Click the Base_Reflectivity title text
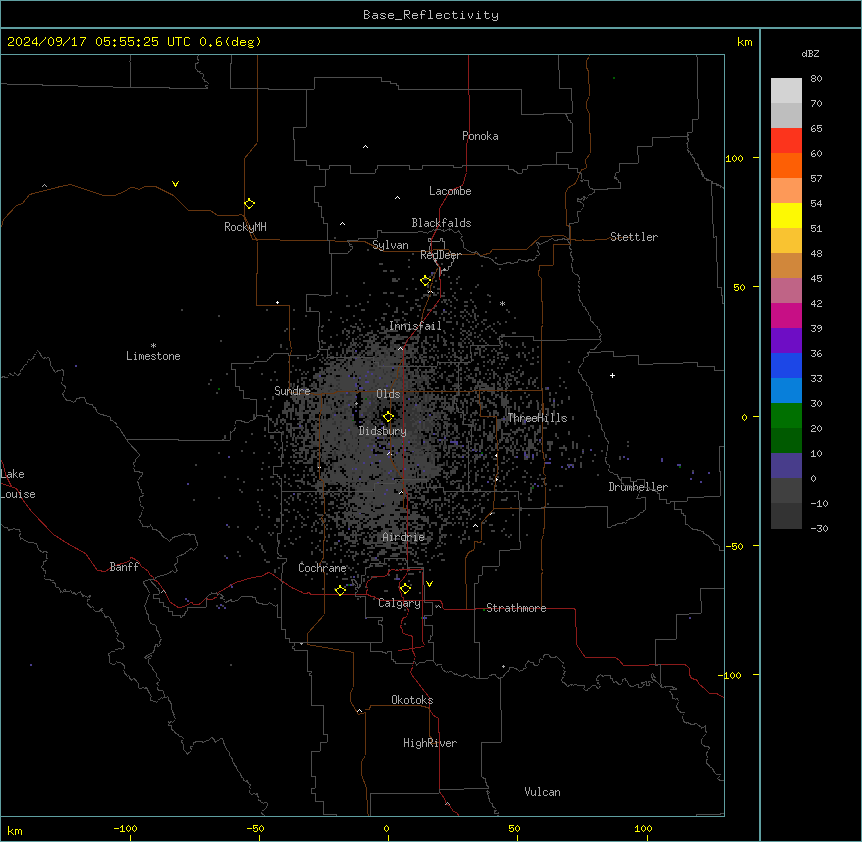Viewport: 862px width, 842px height. pos(431,15)
